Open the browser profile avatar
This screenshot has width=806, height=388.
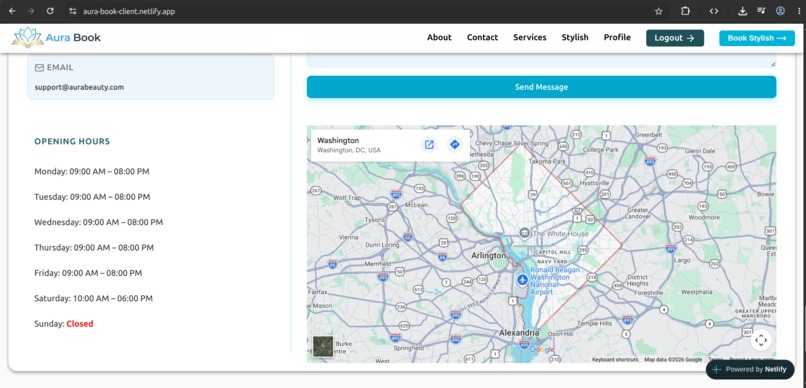[x=780, y=11]
